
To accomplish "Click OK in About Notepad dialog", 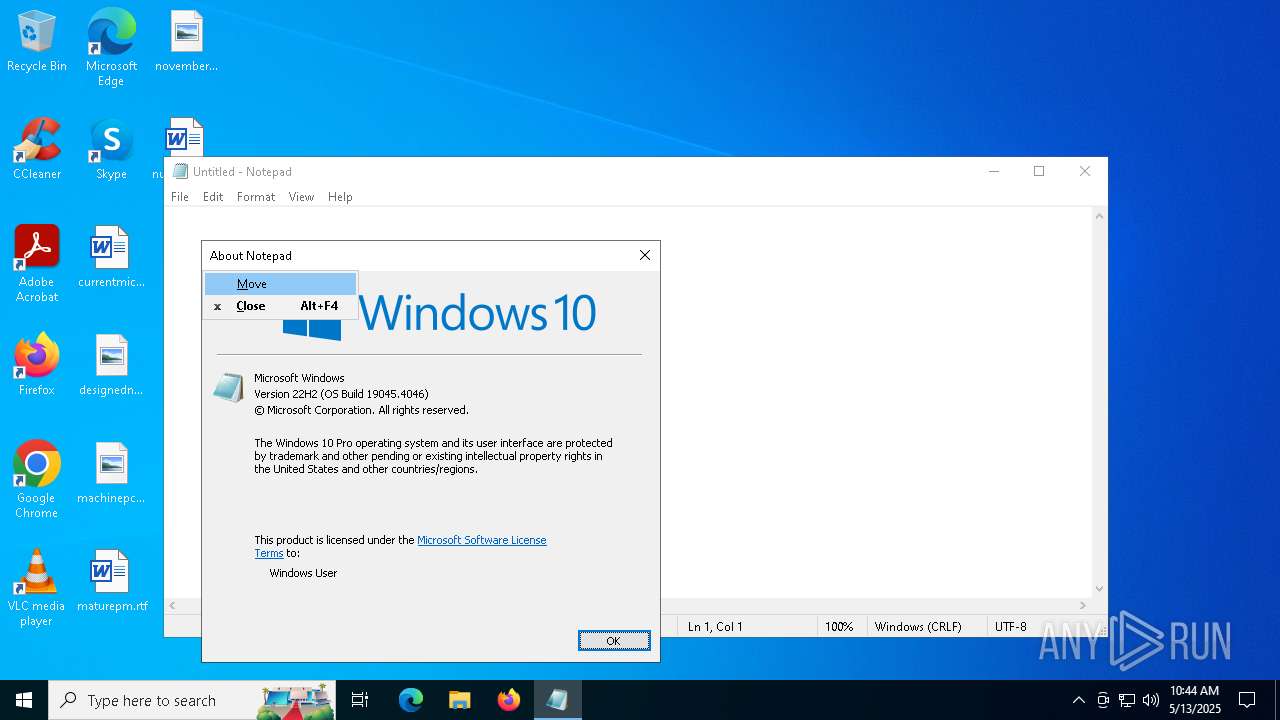I will (x=614, y=641).
